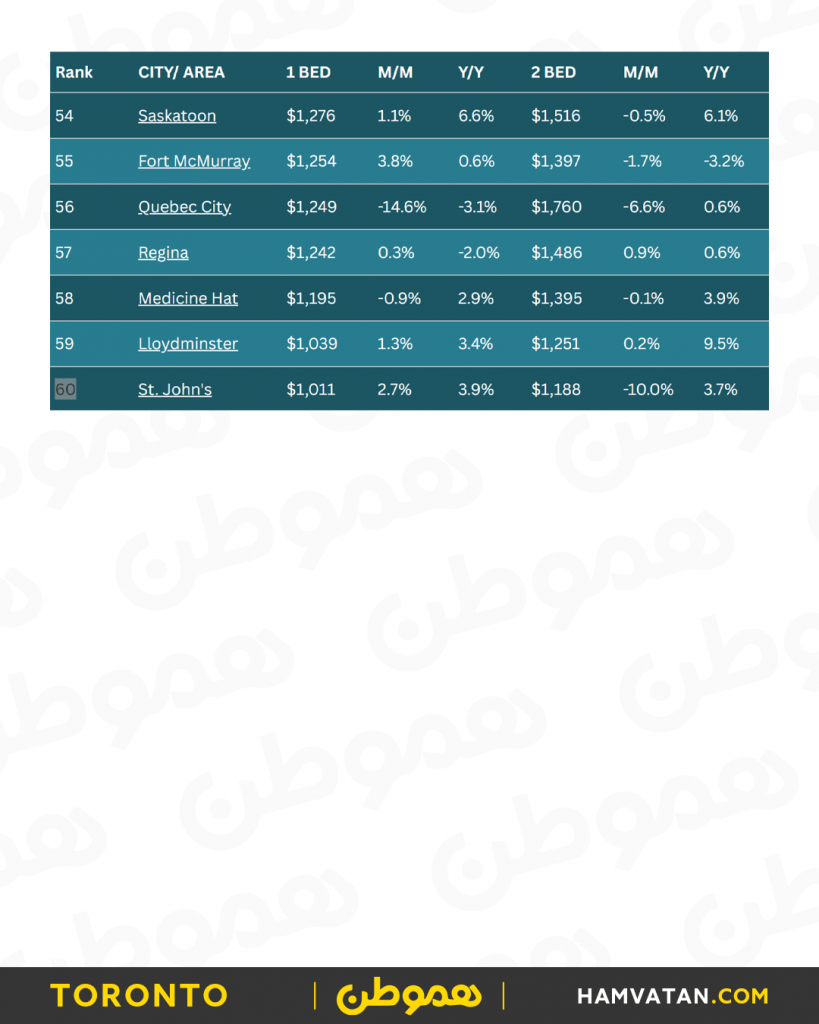
Task: Open the Saskatoon city link
Action: [x=177, y=116]
